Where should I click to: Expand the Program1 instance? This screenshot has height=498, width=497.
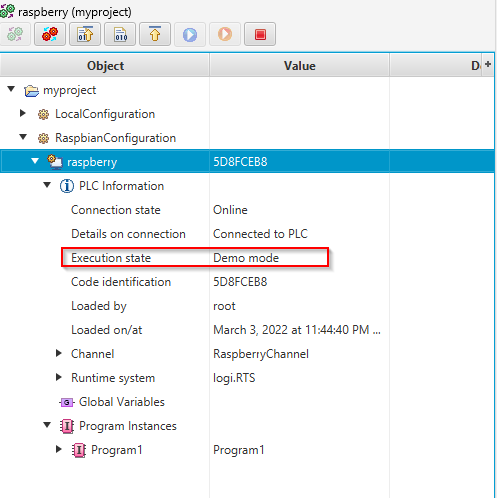click(x=59, y=449)
